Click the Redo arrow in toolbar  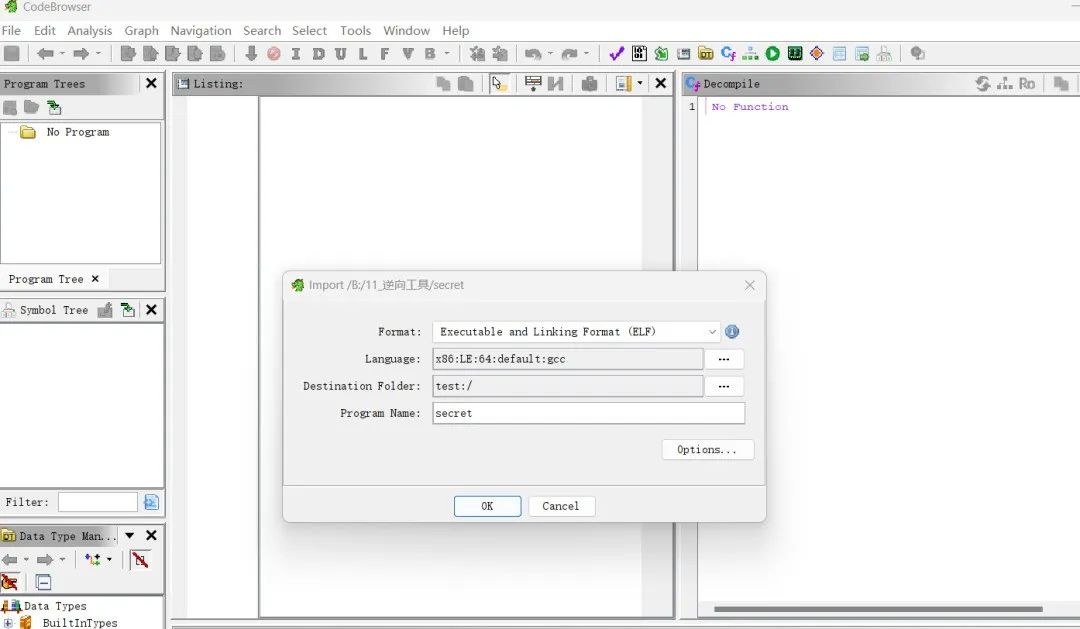coord(569,54)
